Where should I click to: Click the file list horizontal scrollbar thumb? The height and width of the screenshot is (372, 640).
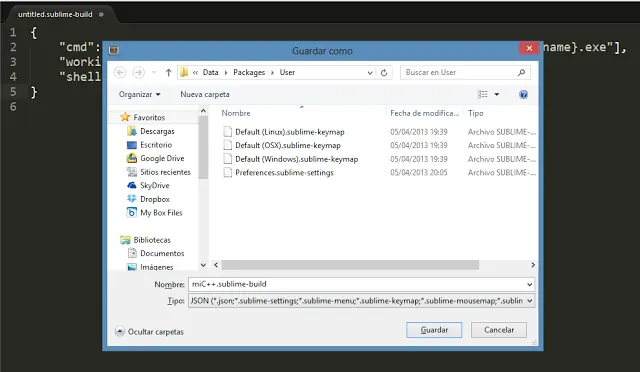[x=350, y=265]
